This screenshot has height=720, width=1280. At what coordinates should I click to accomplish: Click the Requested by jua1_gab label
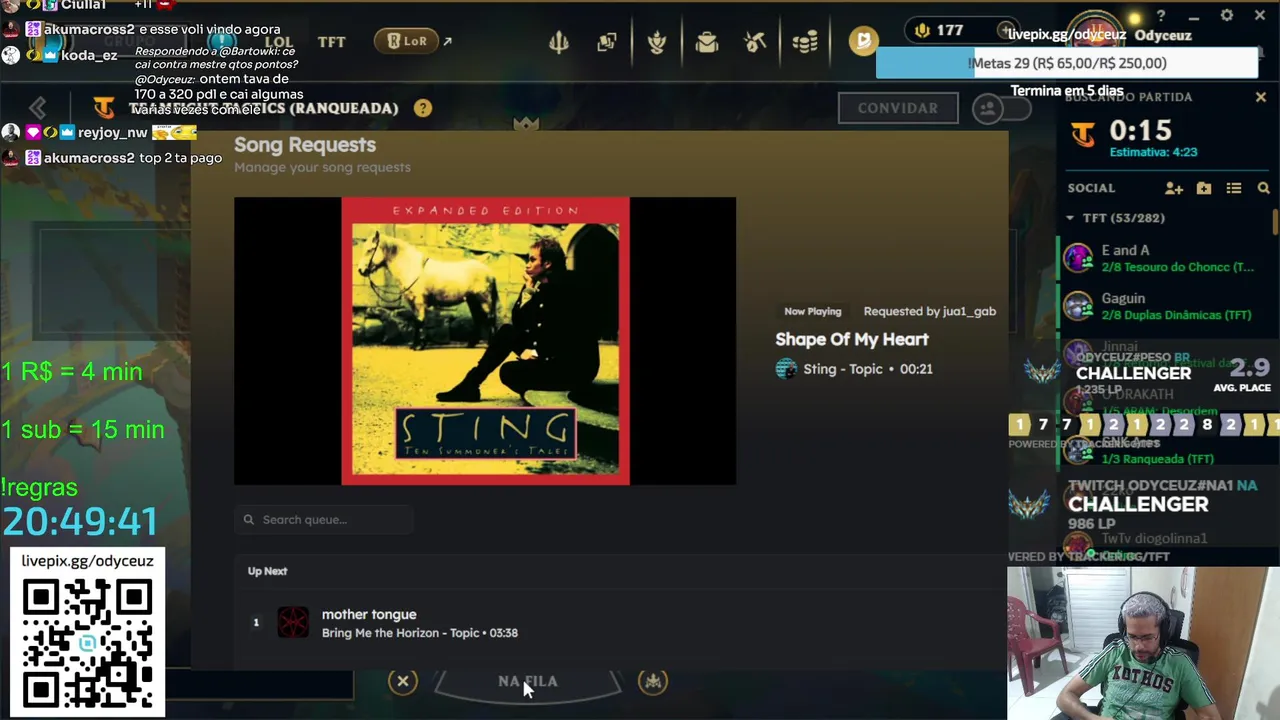(x=929, y=311)
